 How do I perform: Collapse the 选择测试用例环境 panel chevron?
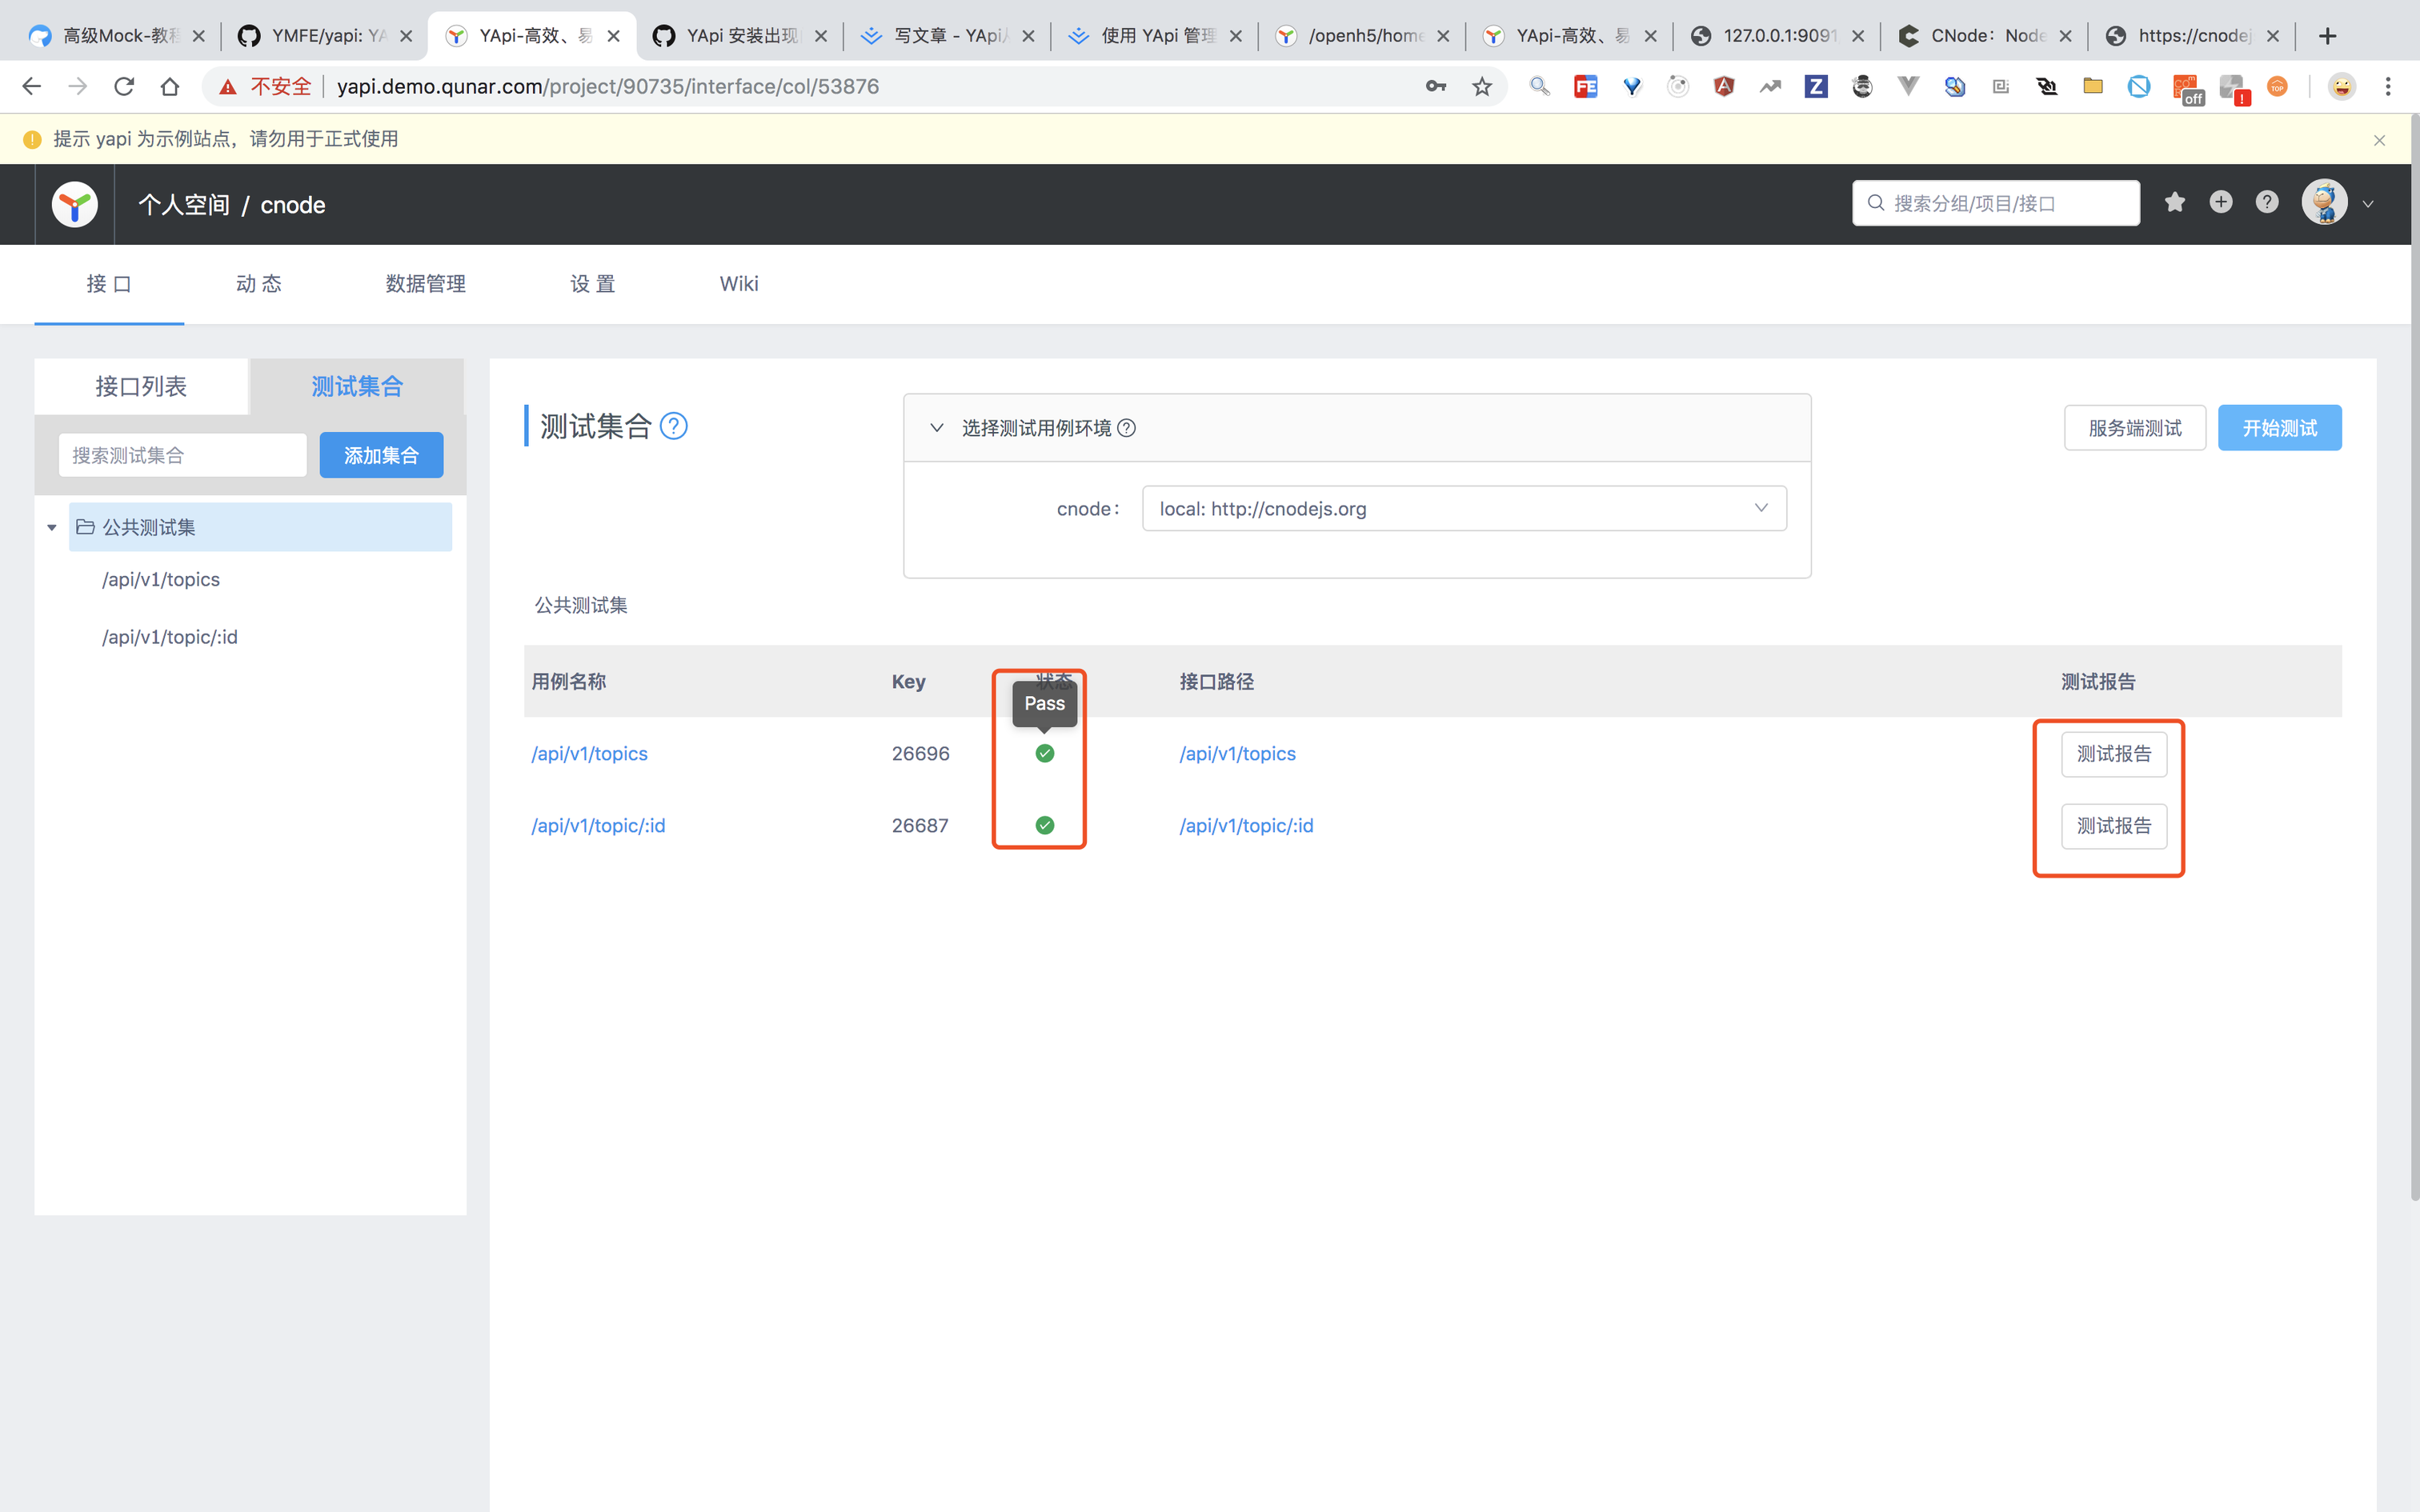click(x=937, y=428)
